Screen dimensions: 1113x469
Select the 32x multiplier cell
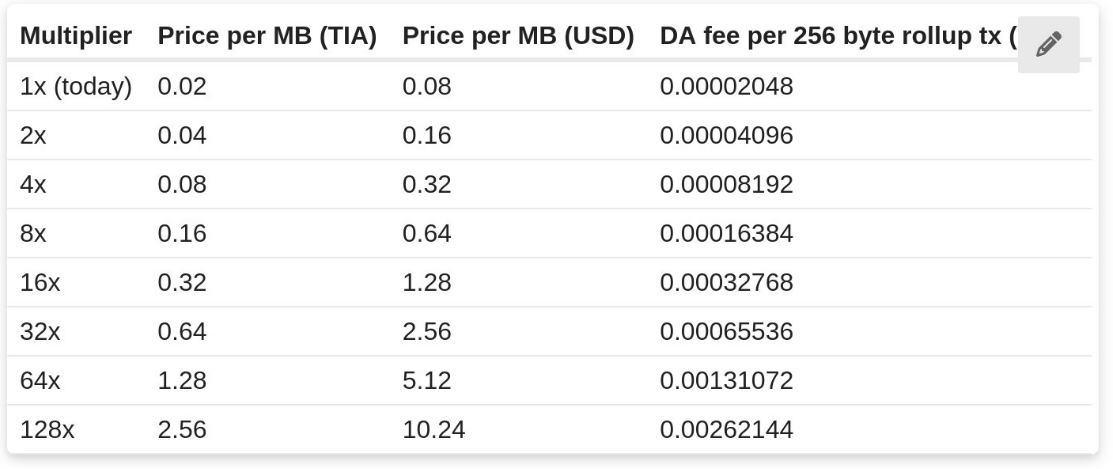tap(40, 332)
